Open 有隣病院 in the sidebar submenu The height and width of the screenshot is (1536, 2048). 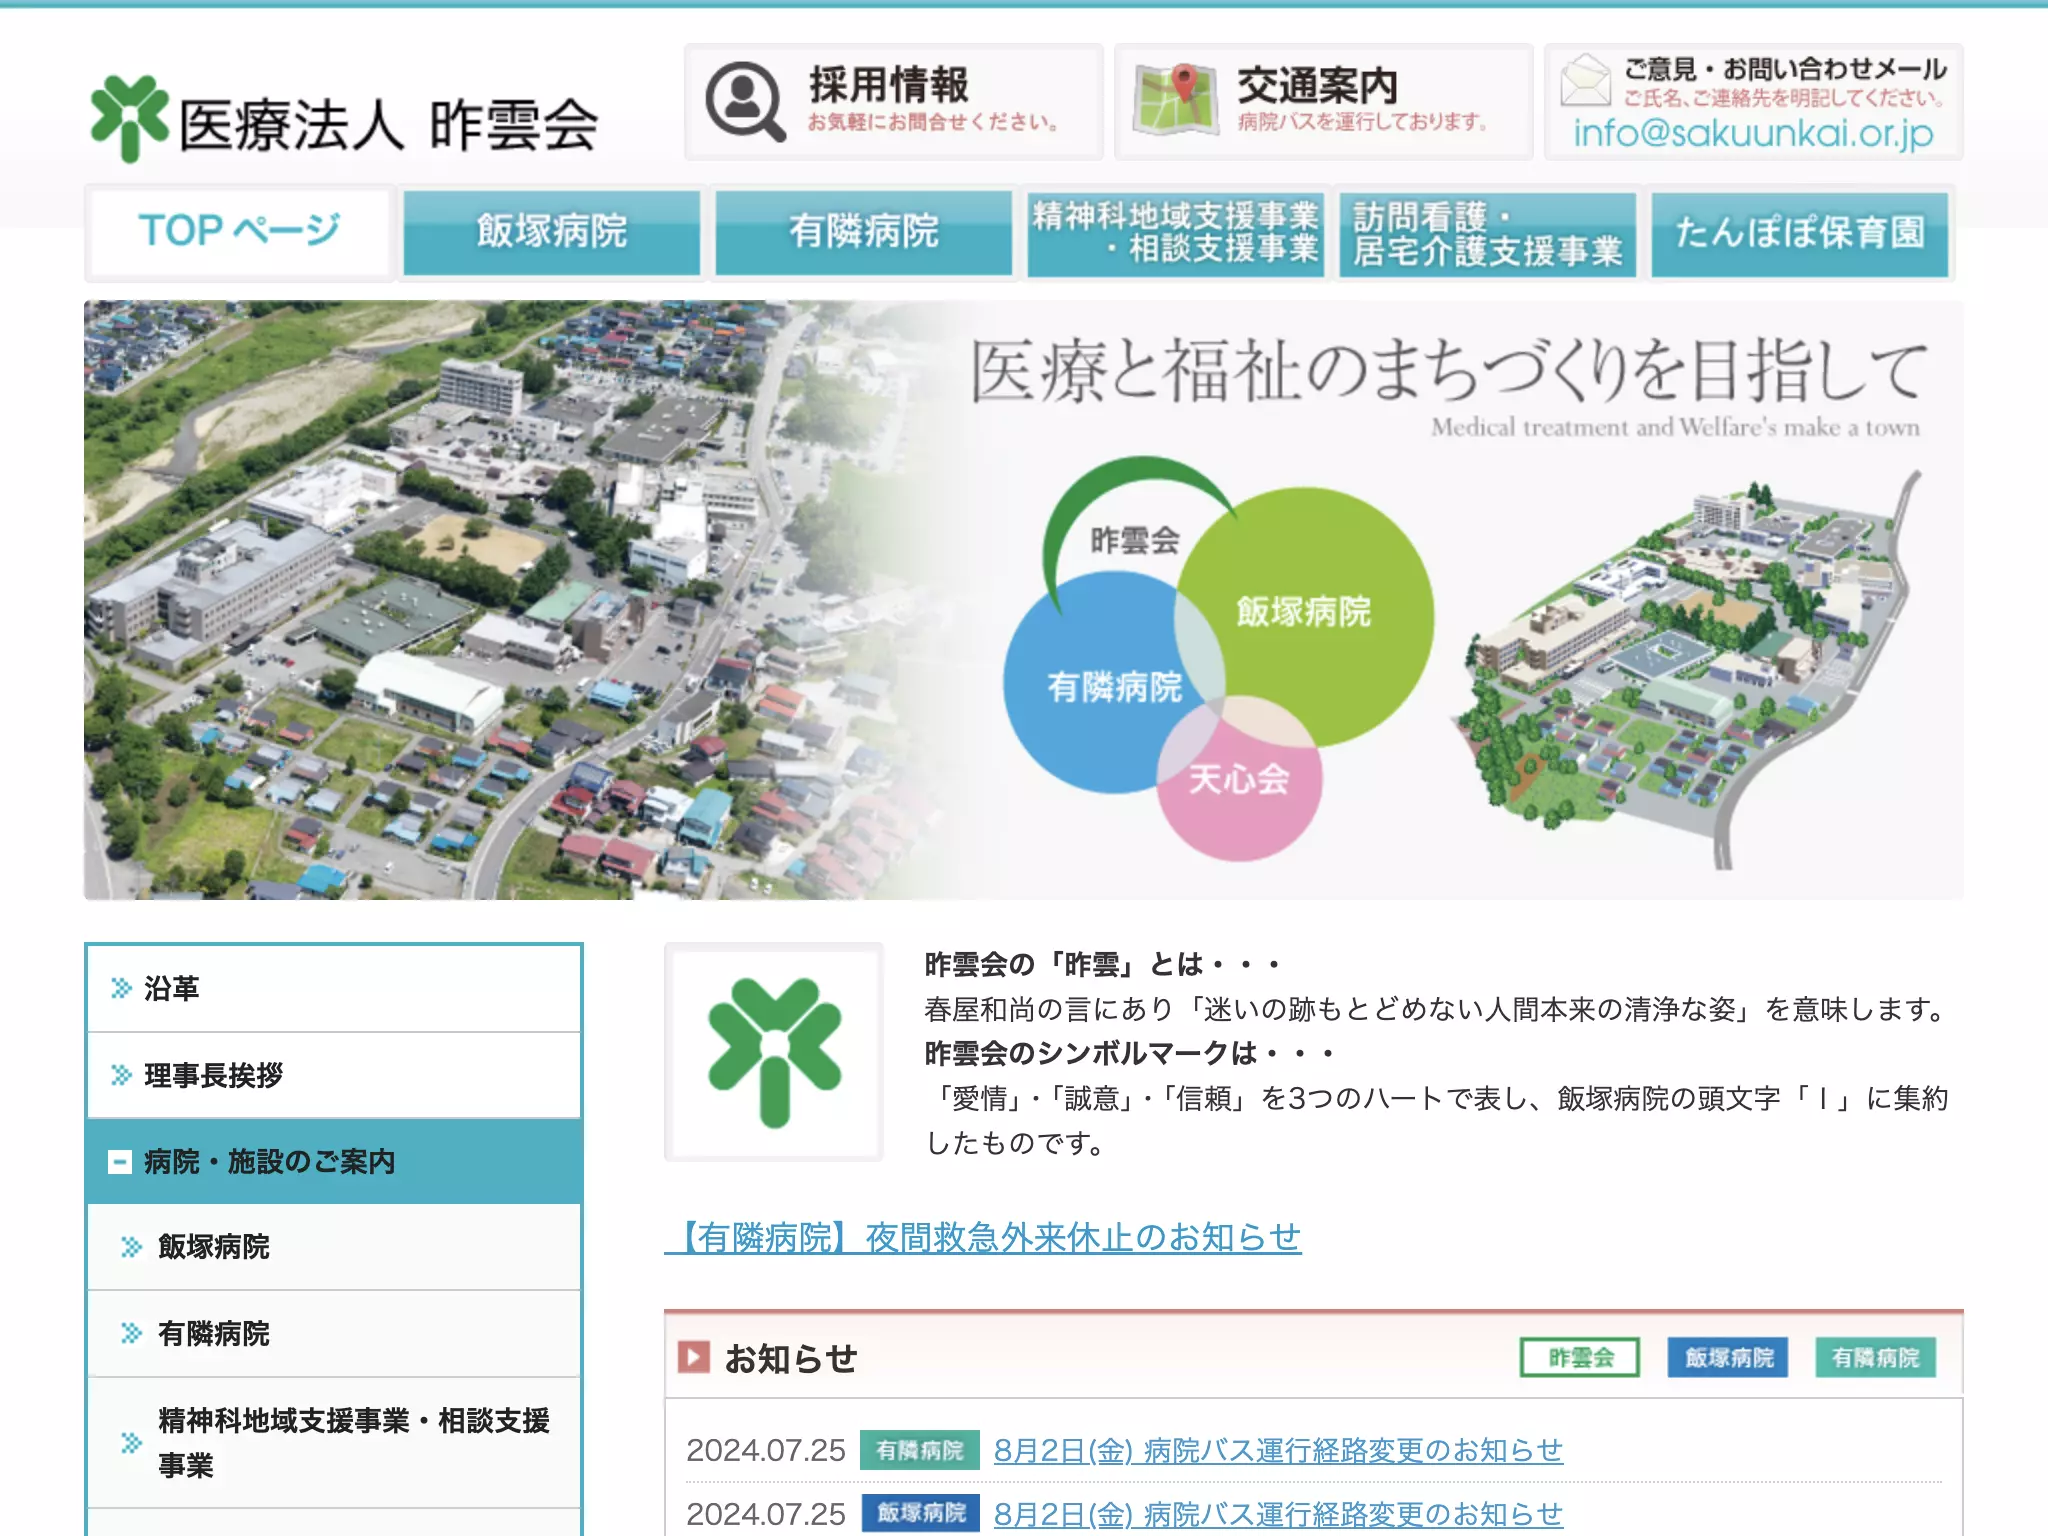pos(334,1334)
